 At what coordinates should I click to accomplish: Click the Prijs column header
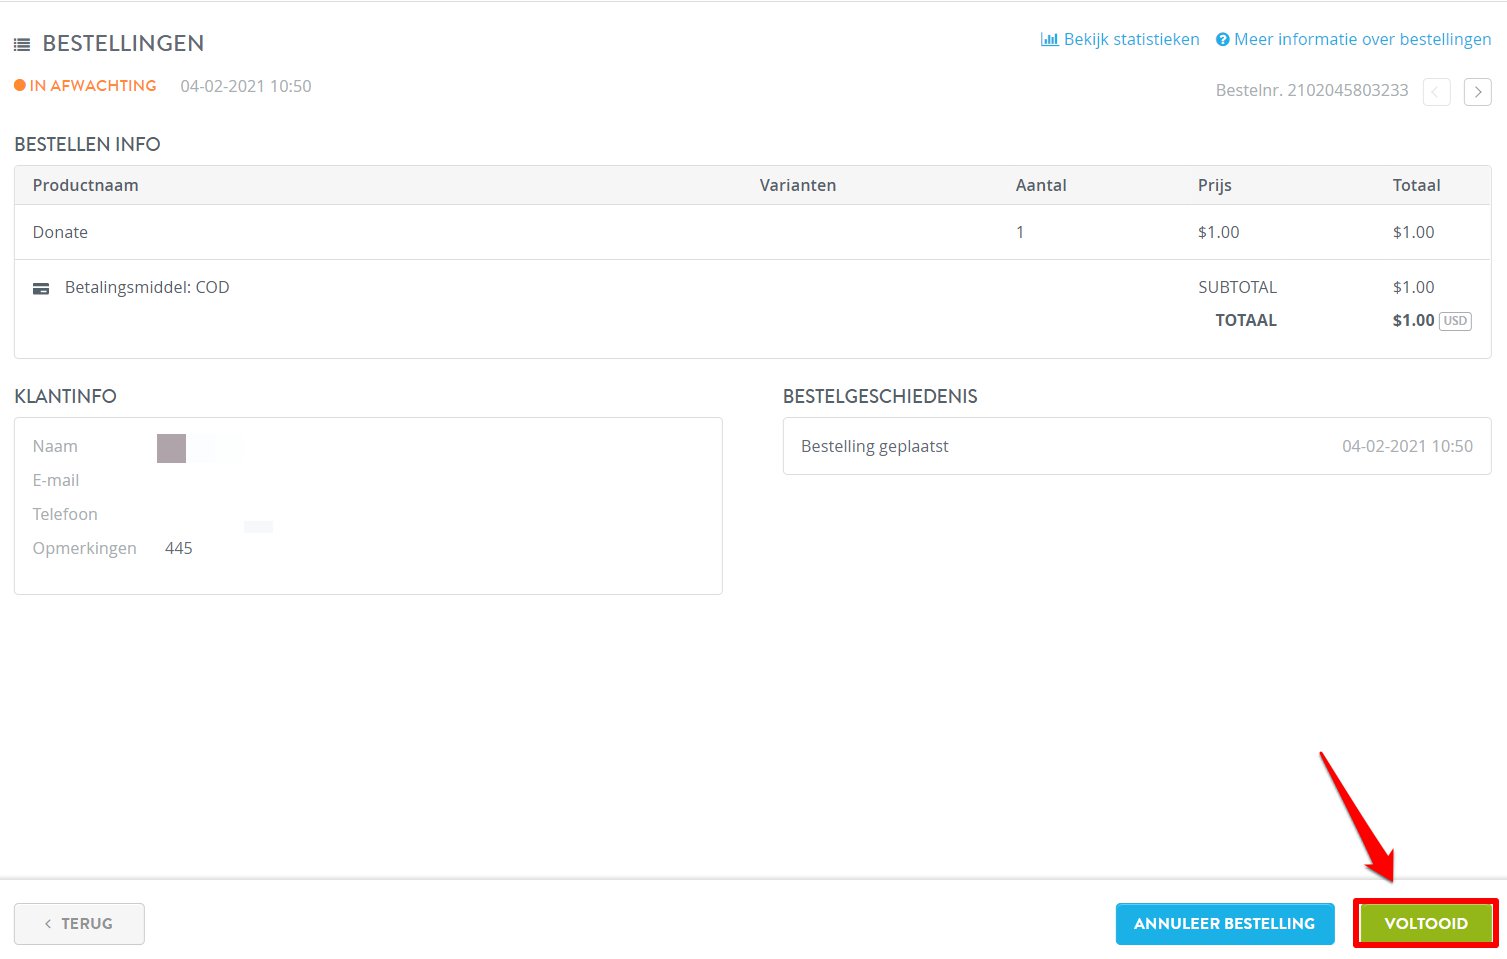pyautogui.click(x=1215, y=185)
